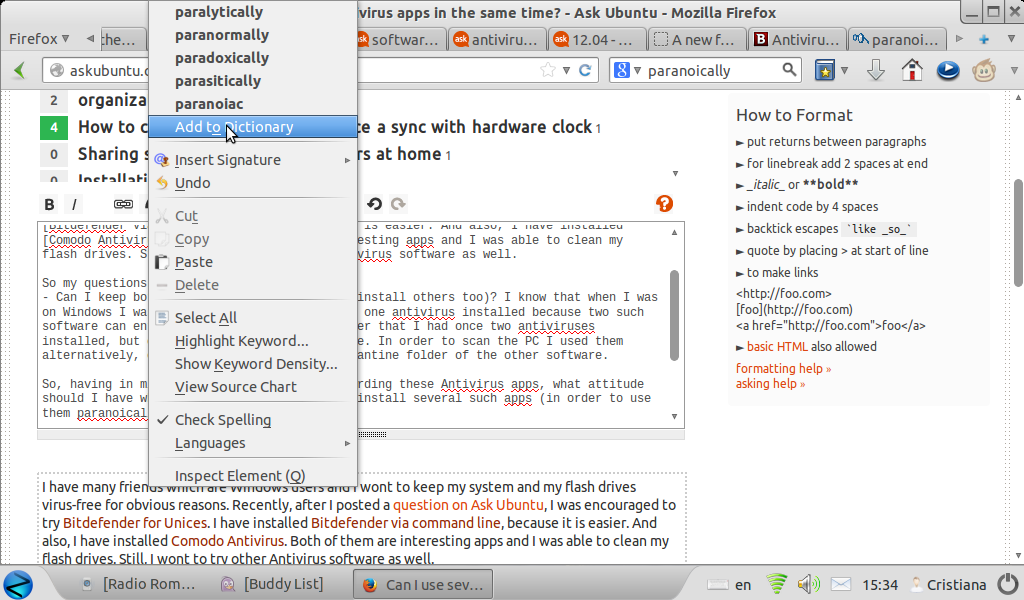Open the Ubuntu-style start menu icon
Viewport: 1024px width, 600px height.
tap(18, 584)
